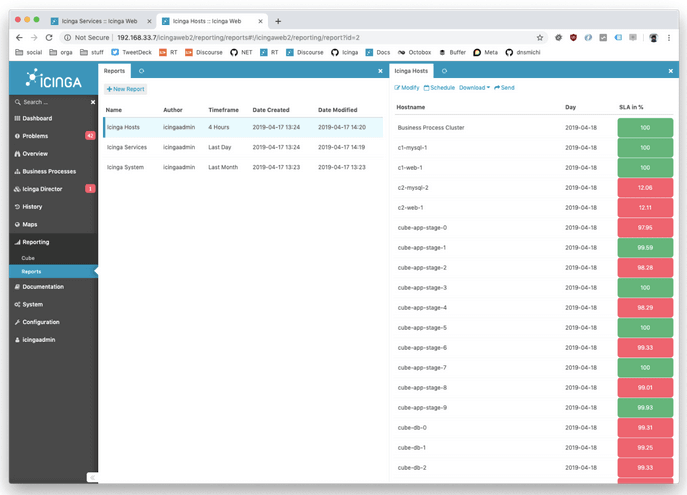Open Dashboard in the sidebar
687x495 pixels.
(x=53, y=118)
